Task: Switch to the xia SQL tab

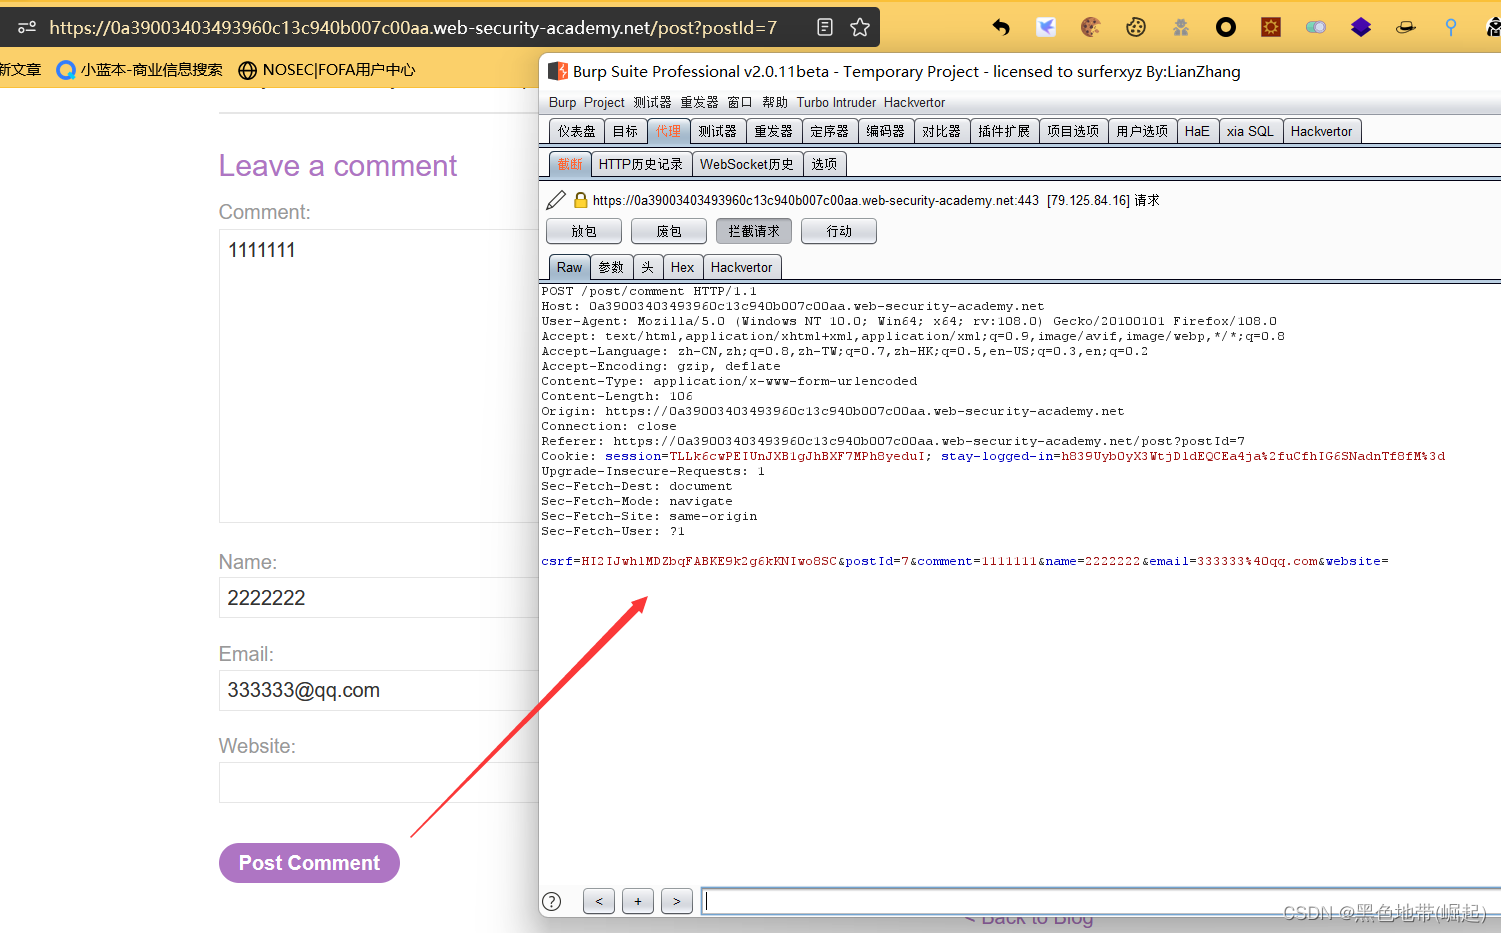Action: coord(1250,131)
